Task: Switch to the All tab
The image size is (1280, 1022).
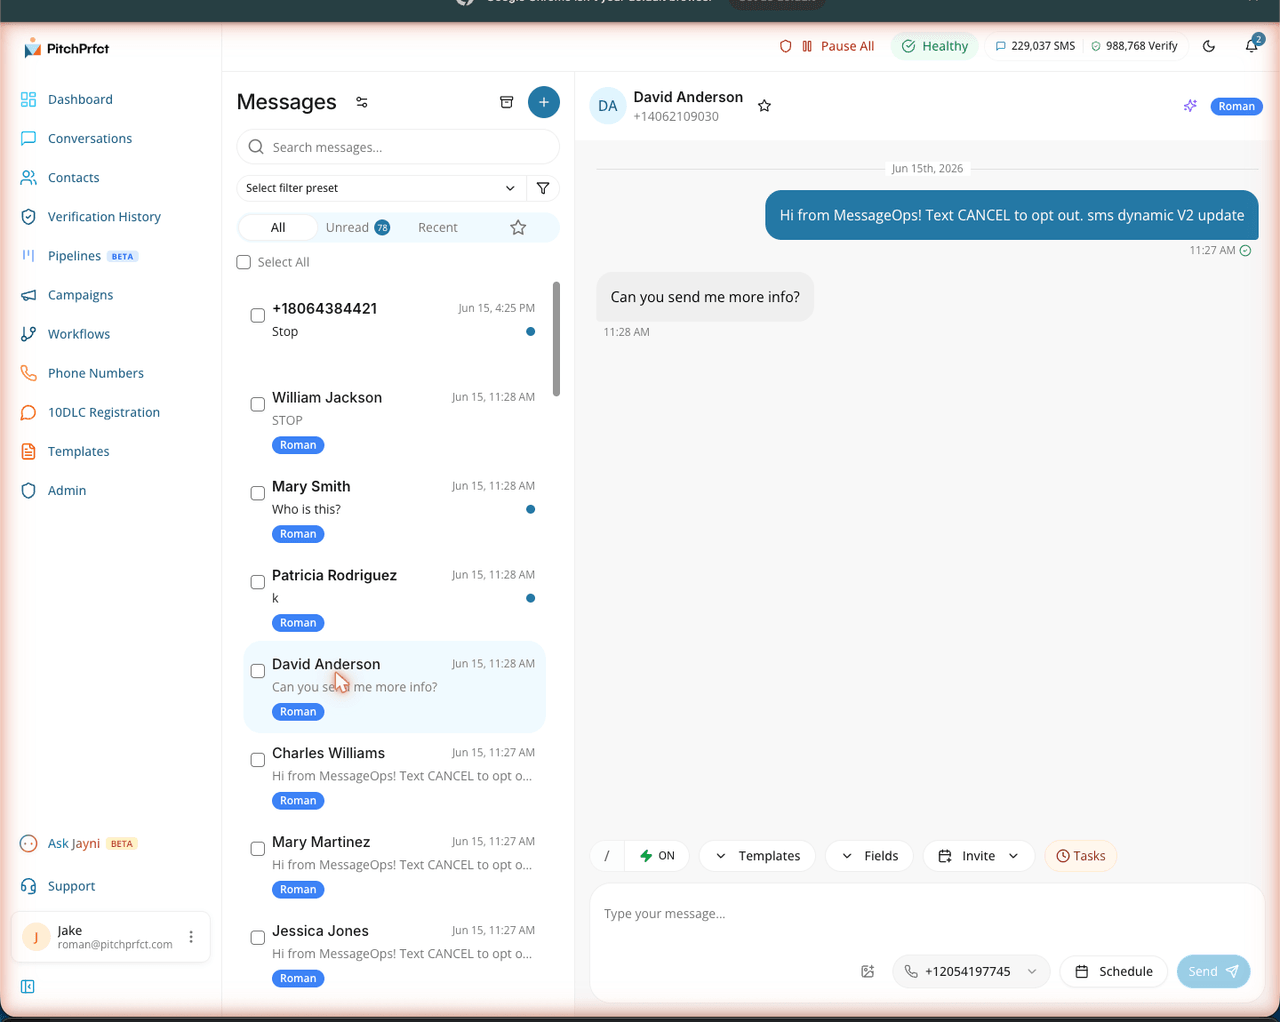Action: pos(278,227)
